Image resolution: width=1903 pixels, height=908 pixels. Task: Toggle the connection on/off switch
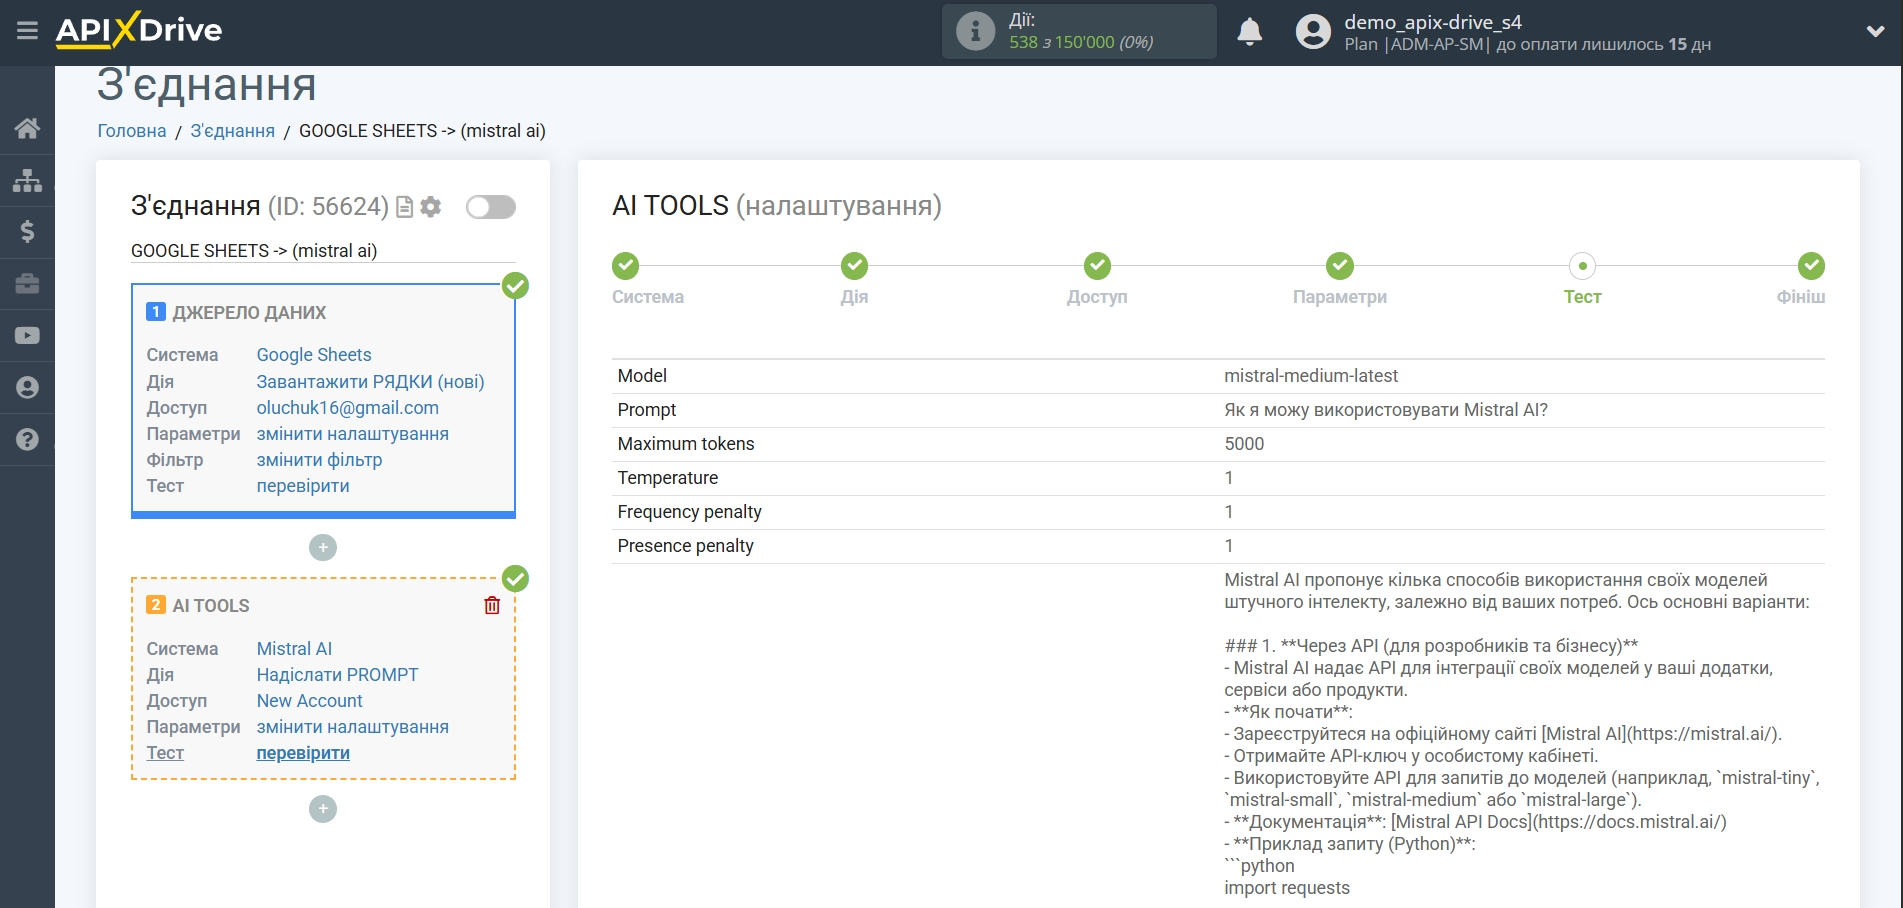point(491,207)
